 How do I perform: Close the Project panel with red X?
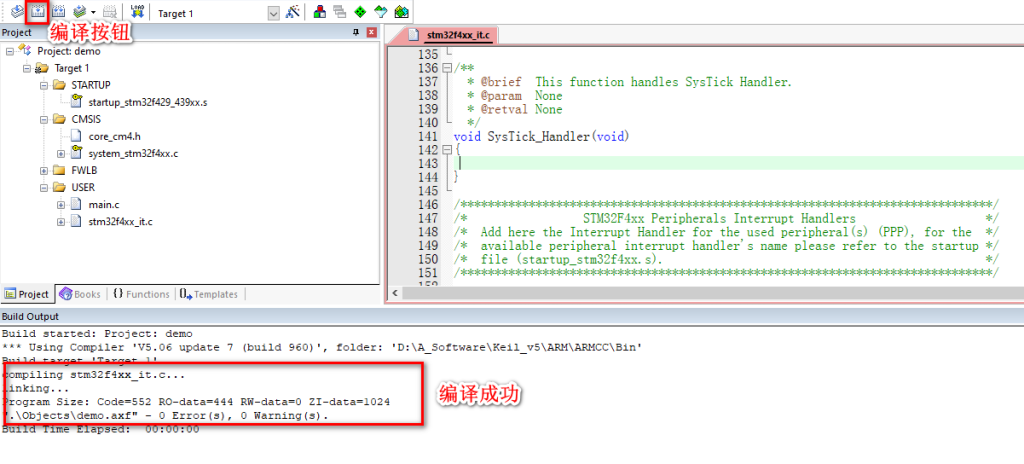click(371, 32)
